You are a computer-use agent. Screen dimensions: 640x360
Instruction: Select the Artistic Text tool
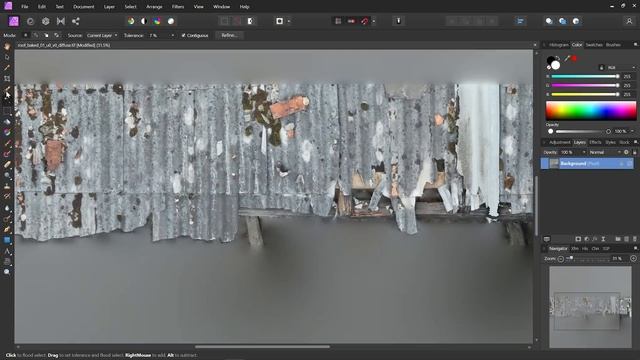7,251
